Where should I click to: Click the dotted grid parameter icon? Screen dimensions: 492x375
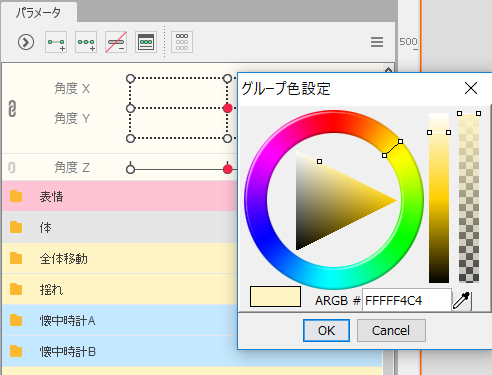(x=182, y=42)
